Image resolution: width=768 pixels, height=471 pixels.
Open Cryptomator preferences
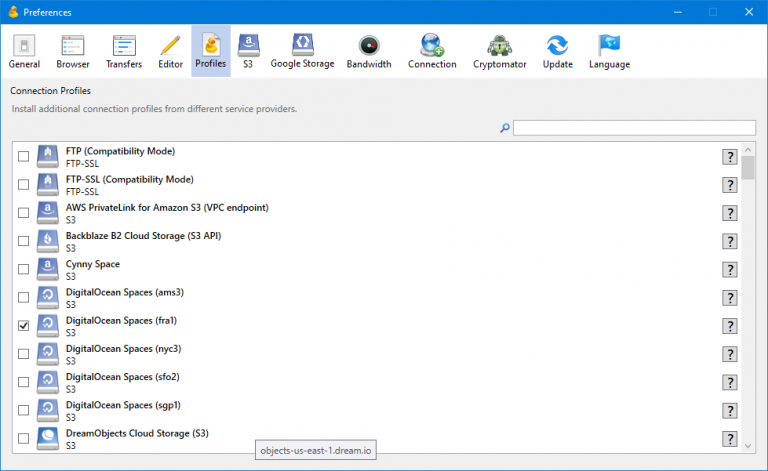pyautogui.click(x=499, y=51)
